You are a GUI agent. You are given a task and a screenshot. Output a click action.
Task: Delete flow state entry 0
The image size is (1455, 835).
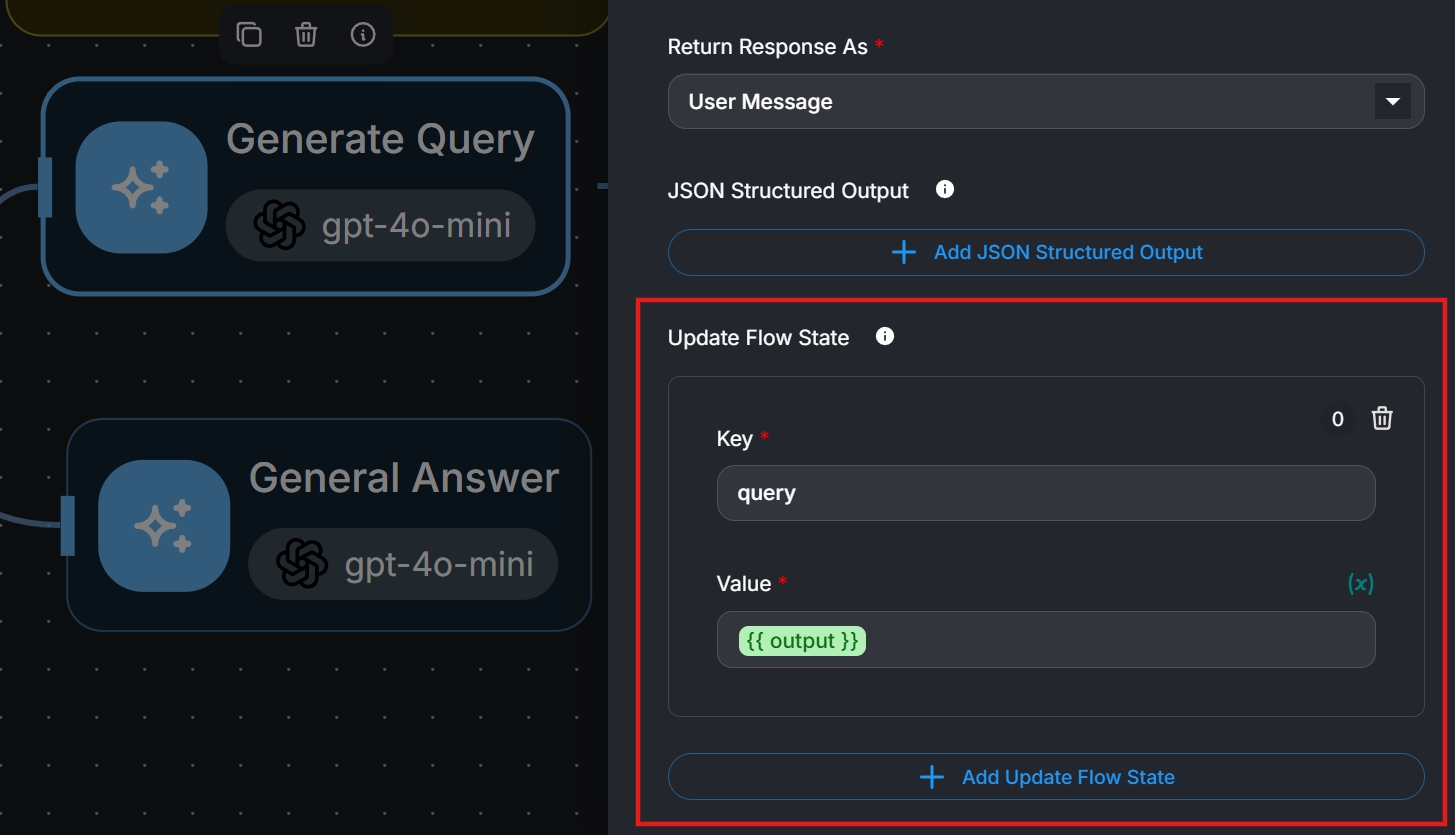(x=1382, y=418)
